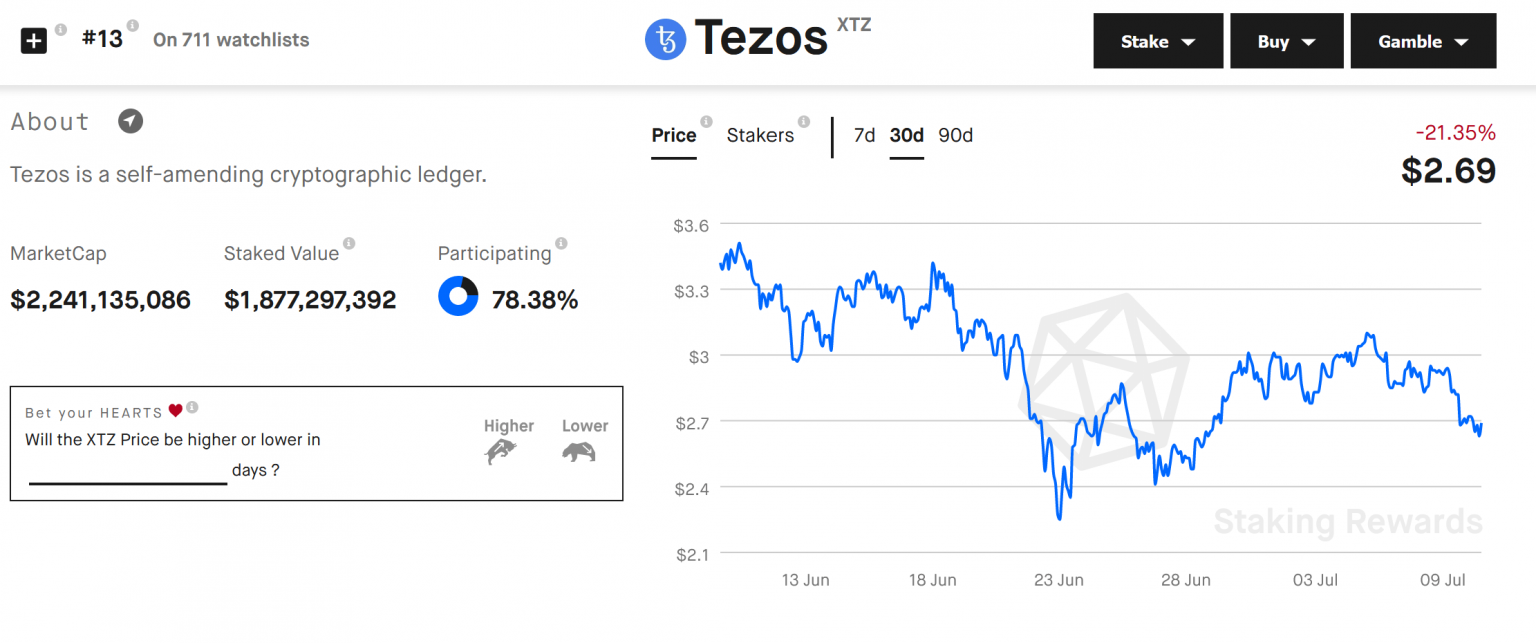Viewport: 1536px width, 643px height.
Task: Expand the Gamble dropdown
Action: (1423, 41)
